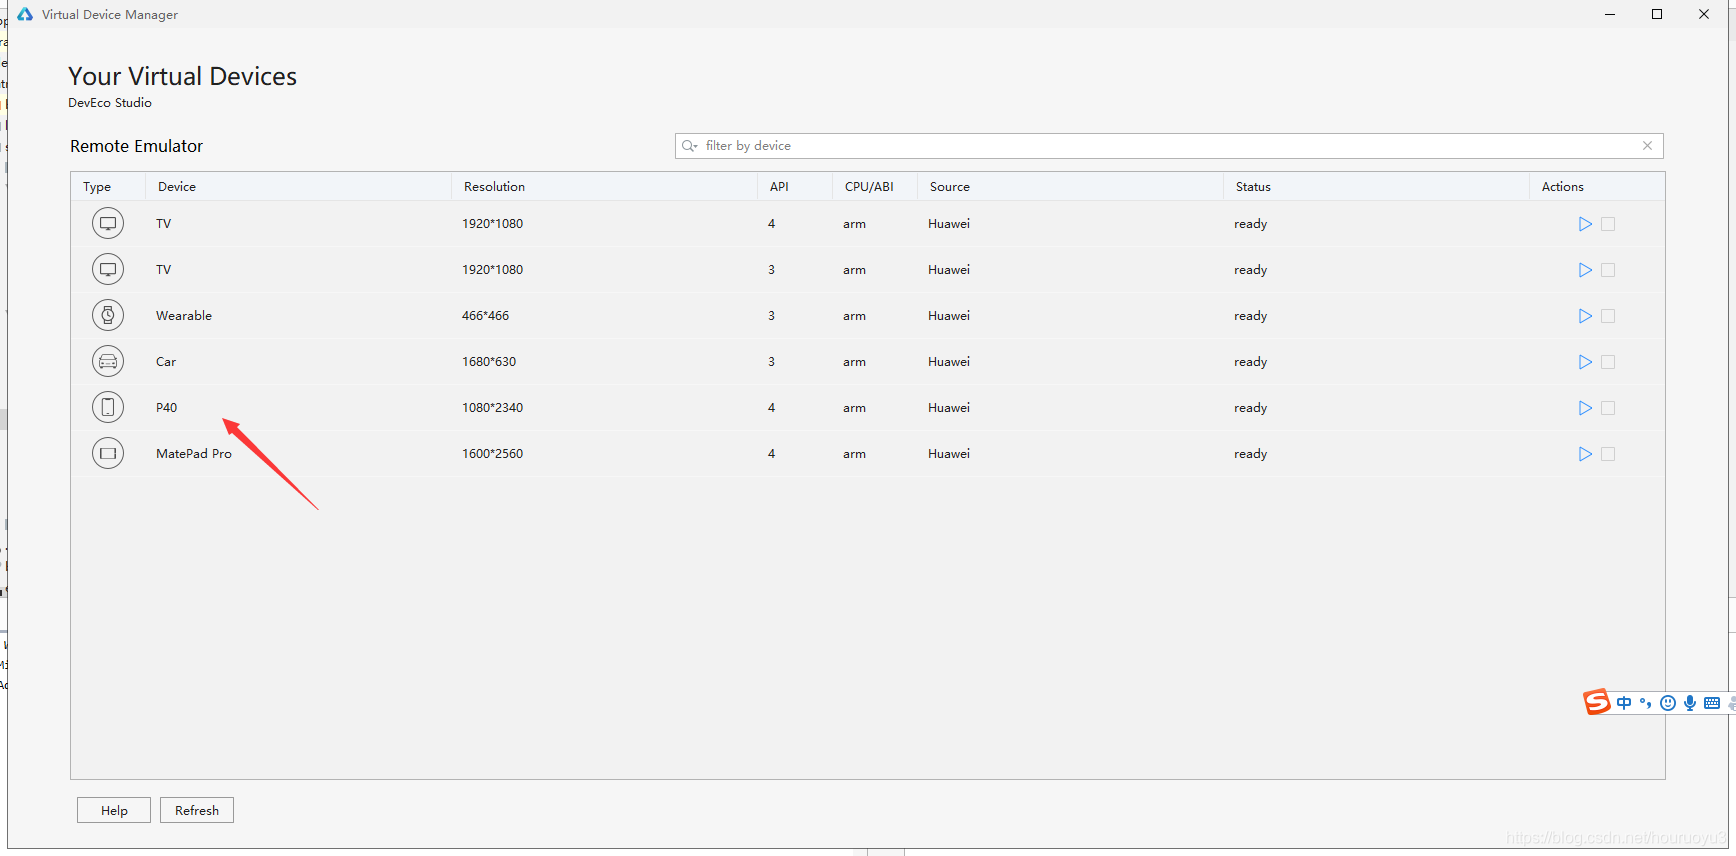Click Huawei source in Car row
Screen dimensions: 1736x856
click(x=949, y=362)
